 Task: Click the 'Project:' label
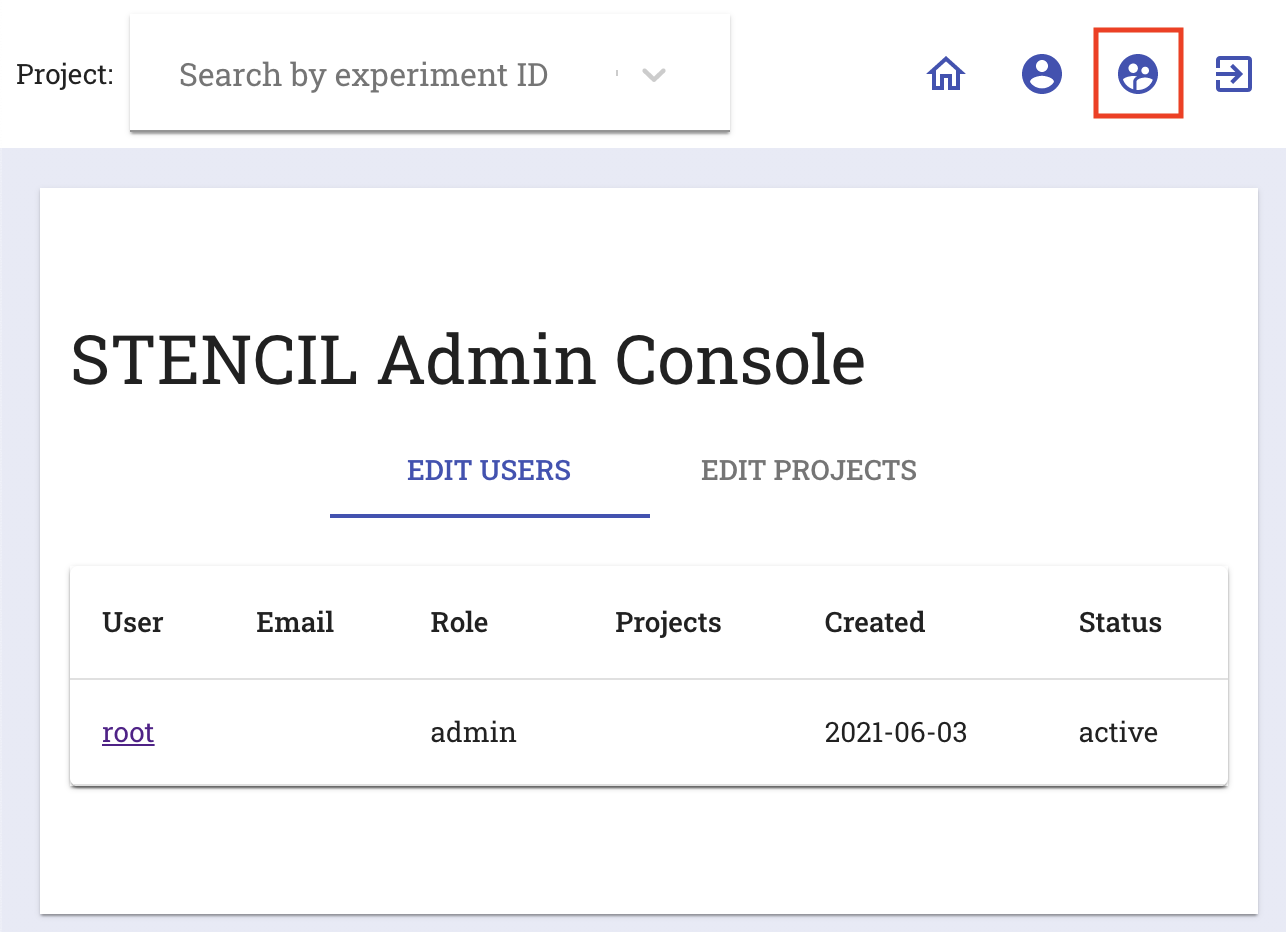click(x=65, y=75)
